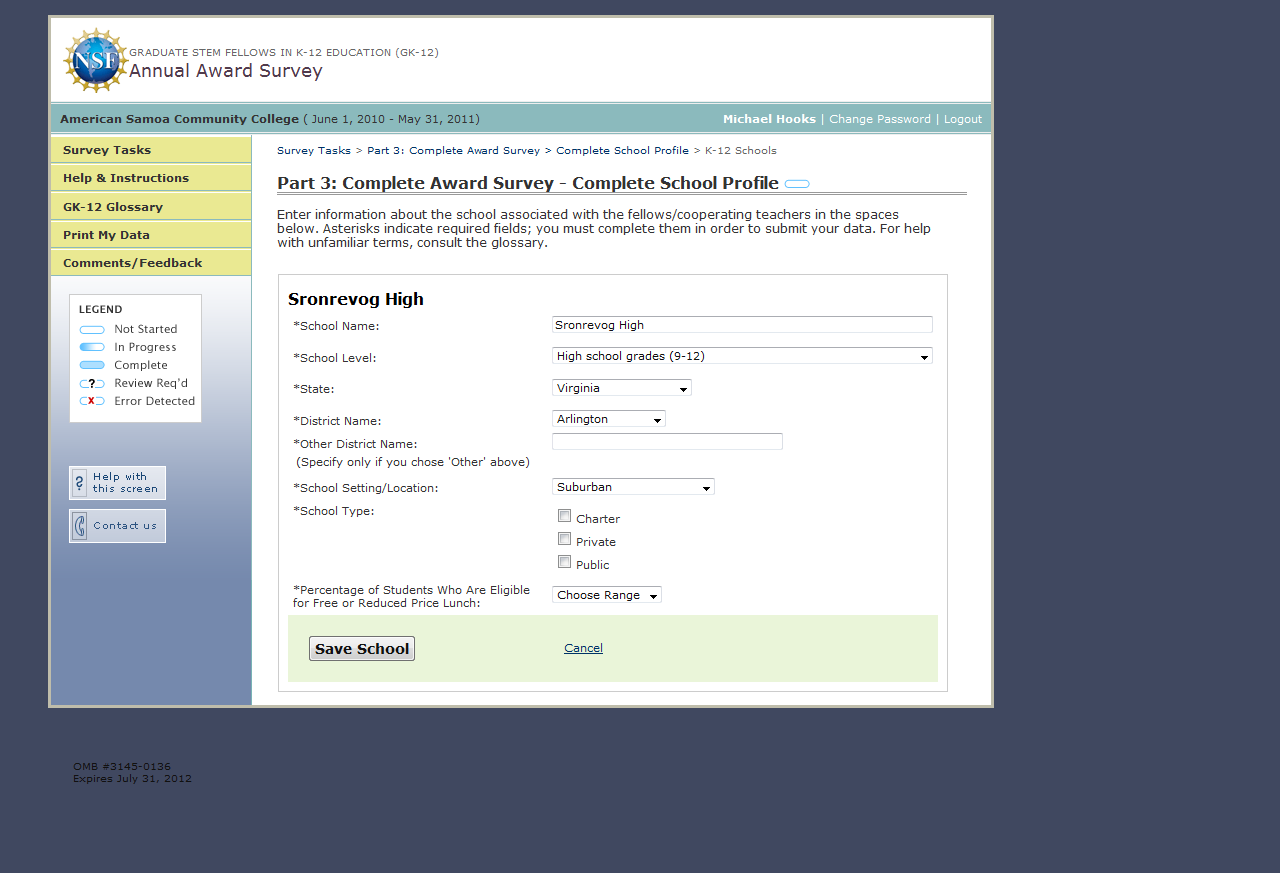Open GK-12 Glossary from the sidebar
This screenshot has width=1280, height=873.
(150, 207)
